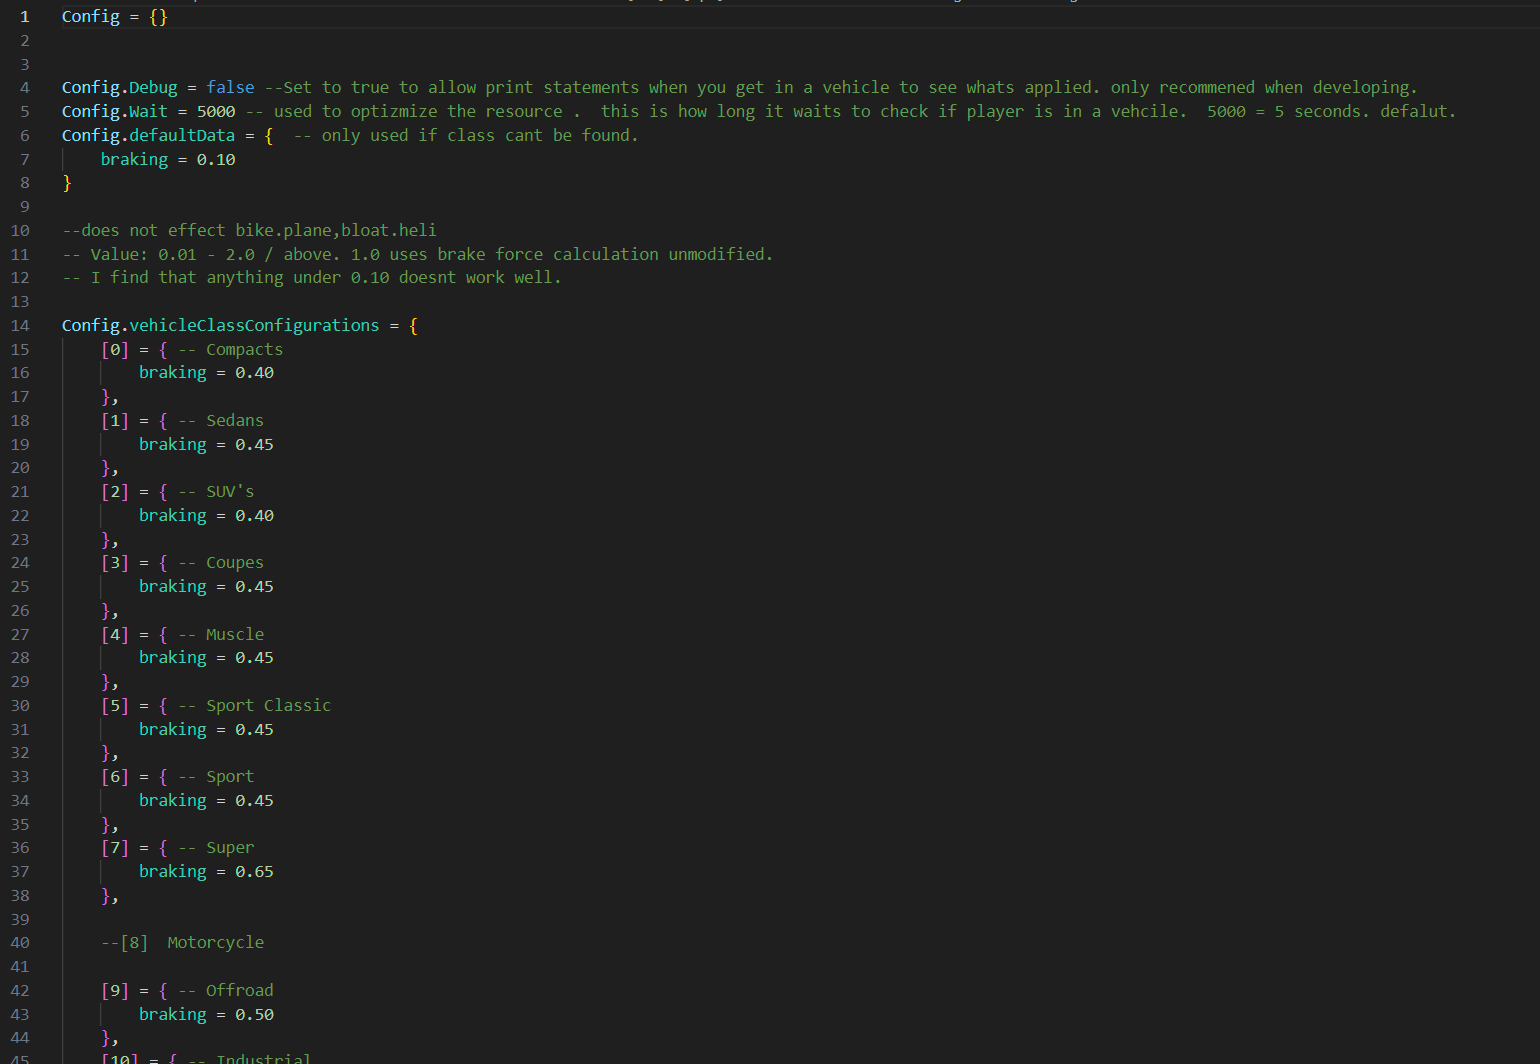Screen dimensions: 1540x1064
Task: Place cursor on Muscle braking value
Action: [x=254, y=658]
